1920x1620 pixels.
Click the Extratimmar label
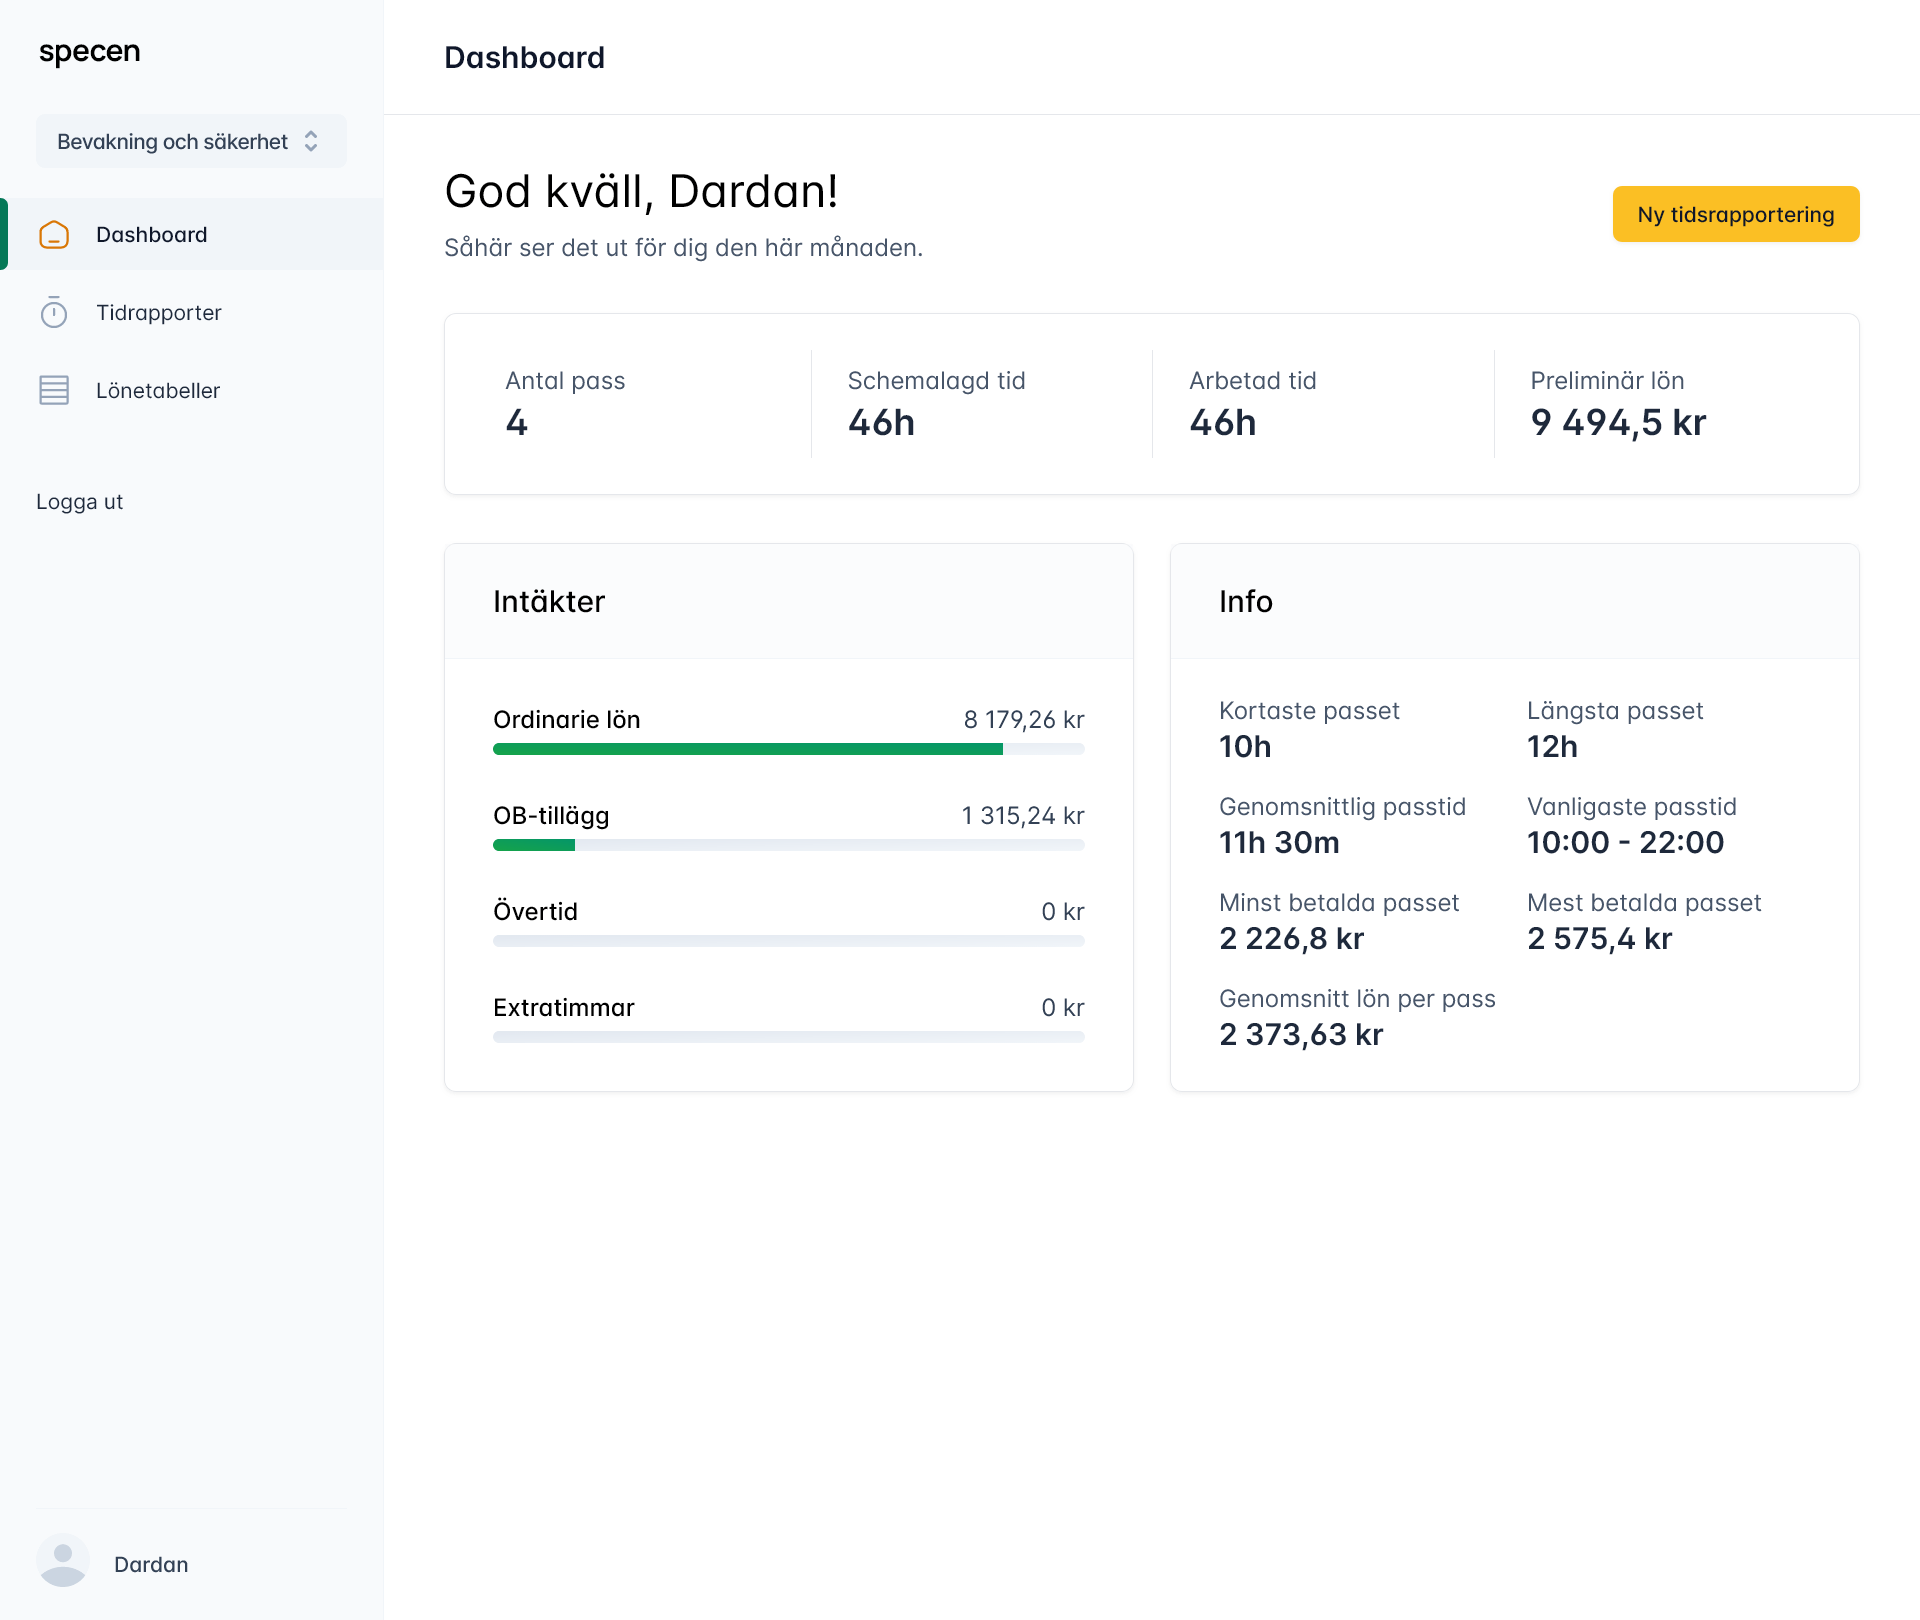564,1007
